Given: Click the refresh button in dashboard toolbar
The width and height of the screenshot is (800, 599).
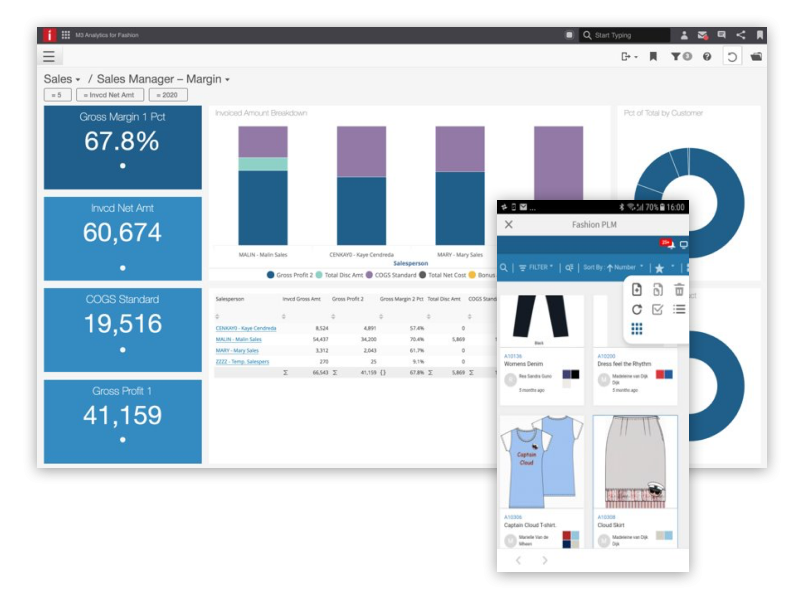Looking at the screenshot, I should [x=732, y=57].
